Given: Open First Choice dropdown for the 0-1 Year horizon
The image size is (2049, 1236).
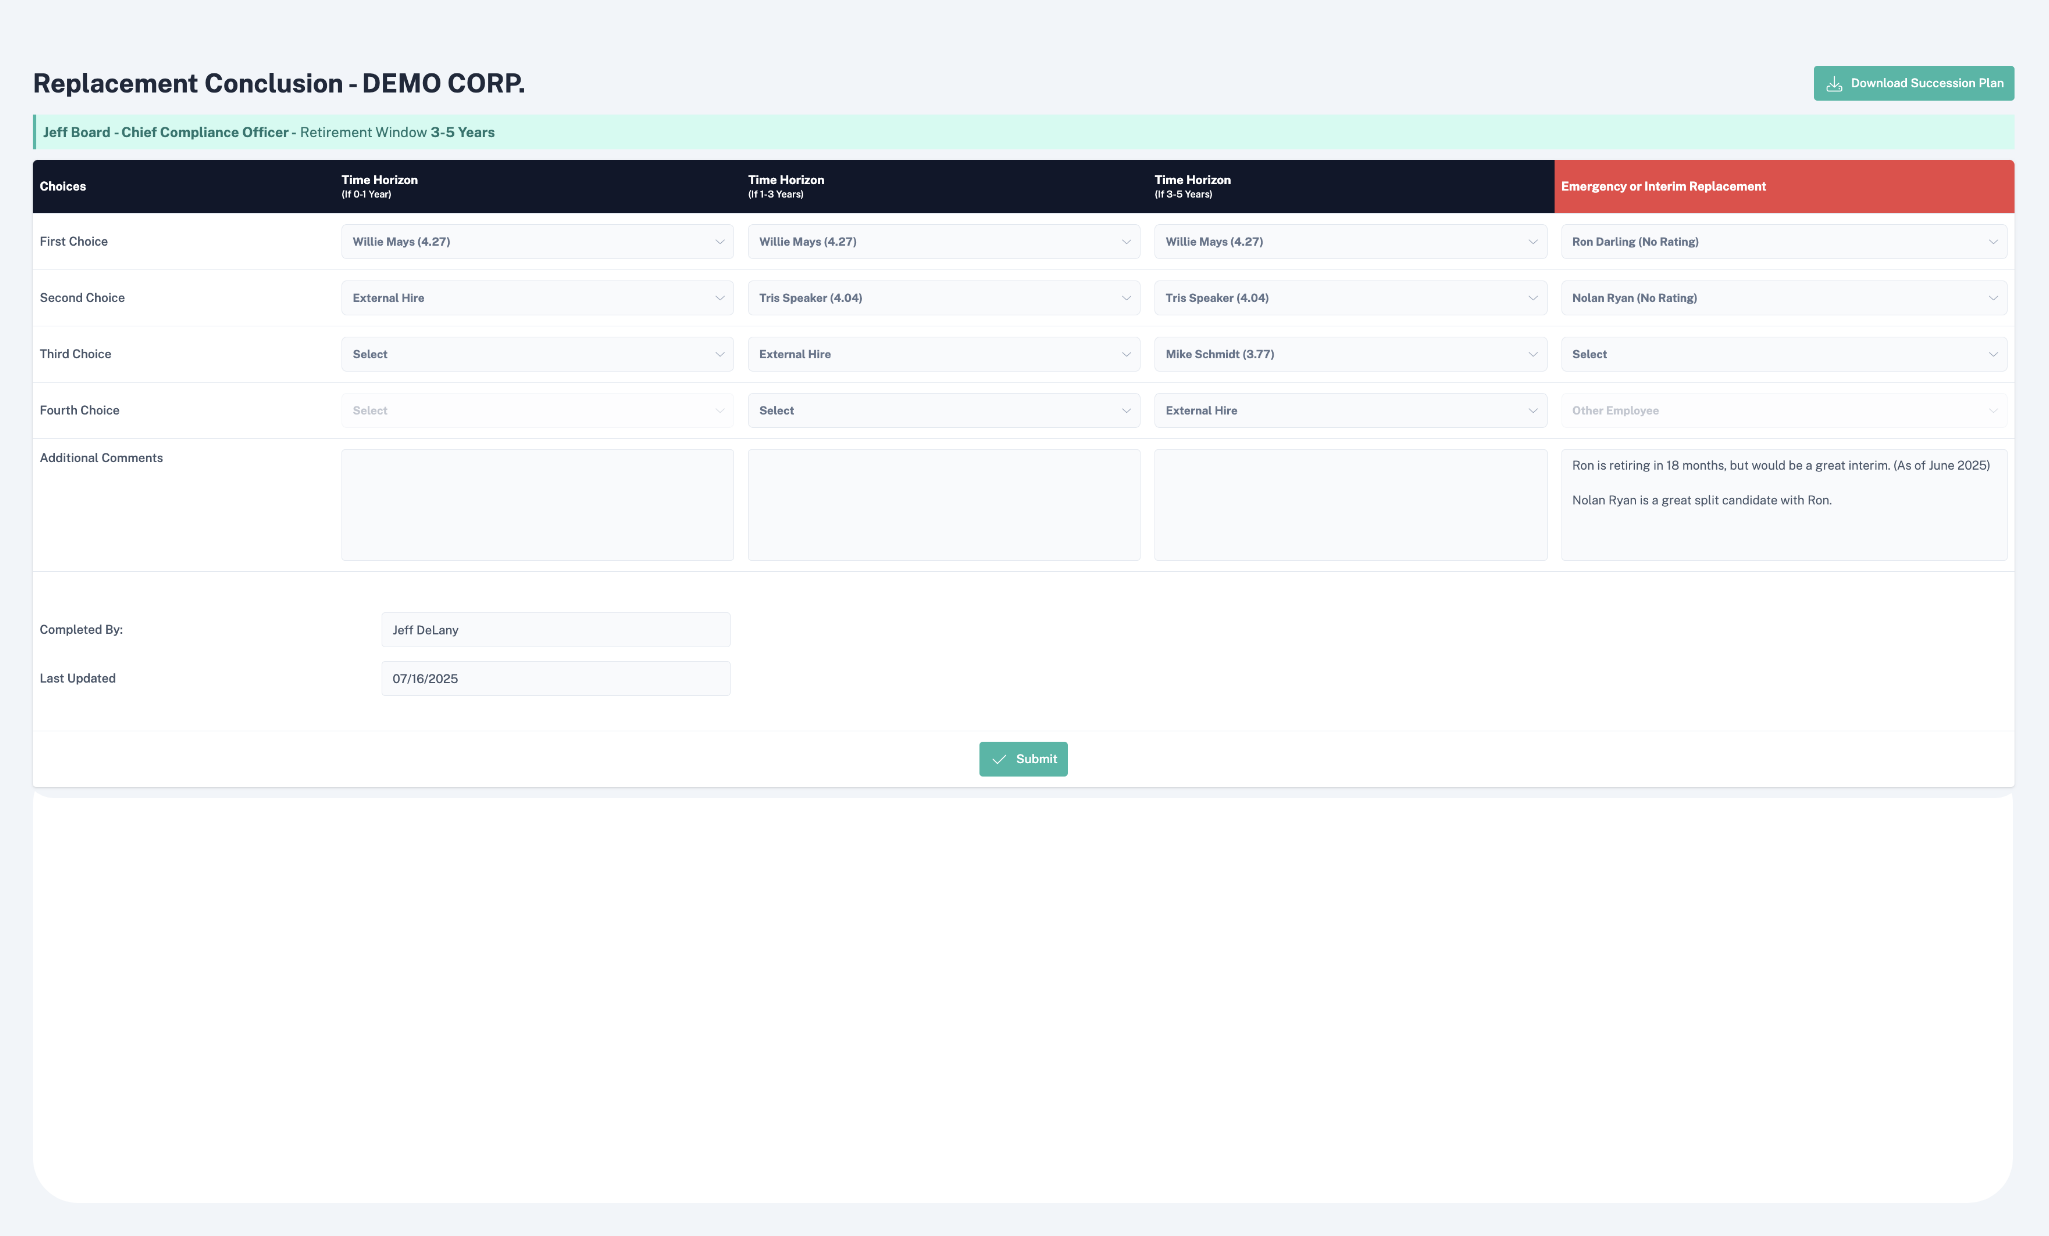Looking at the screenshot, I should [x=537, y=242].
